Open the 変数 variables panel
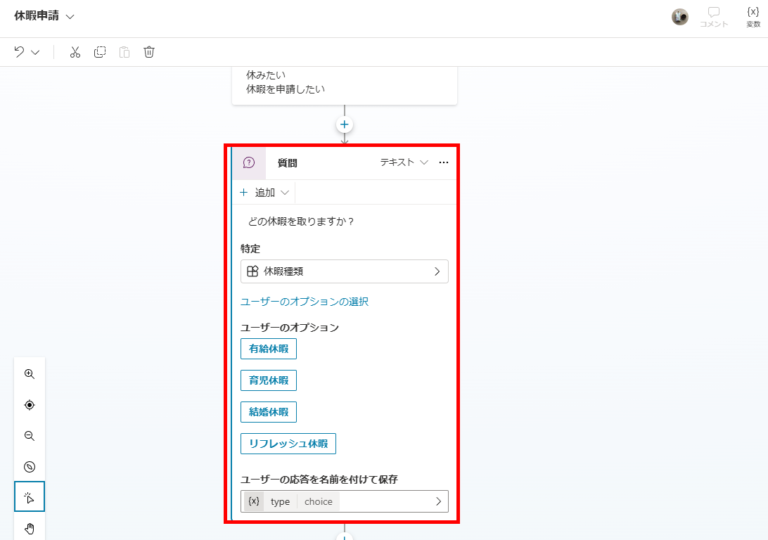 [753, 17]
